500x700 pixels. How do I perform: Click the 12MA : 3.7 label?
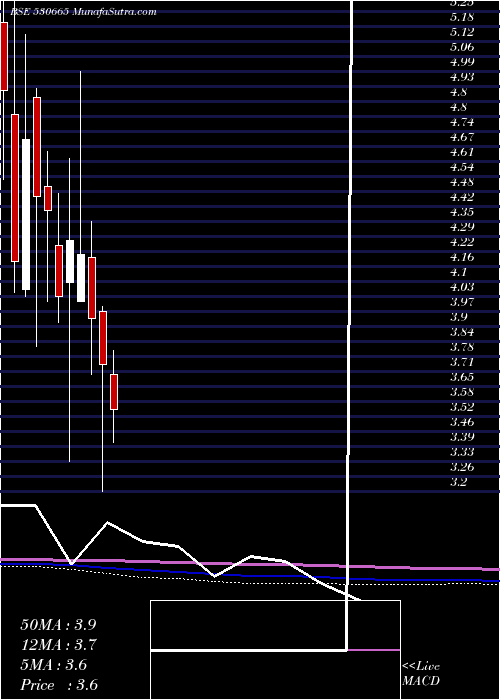[x=59, y=645]
